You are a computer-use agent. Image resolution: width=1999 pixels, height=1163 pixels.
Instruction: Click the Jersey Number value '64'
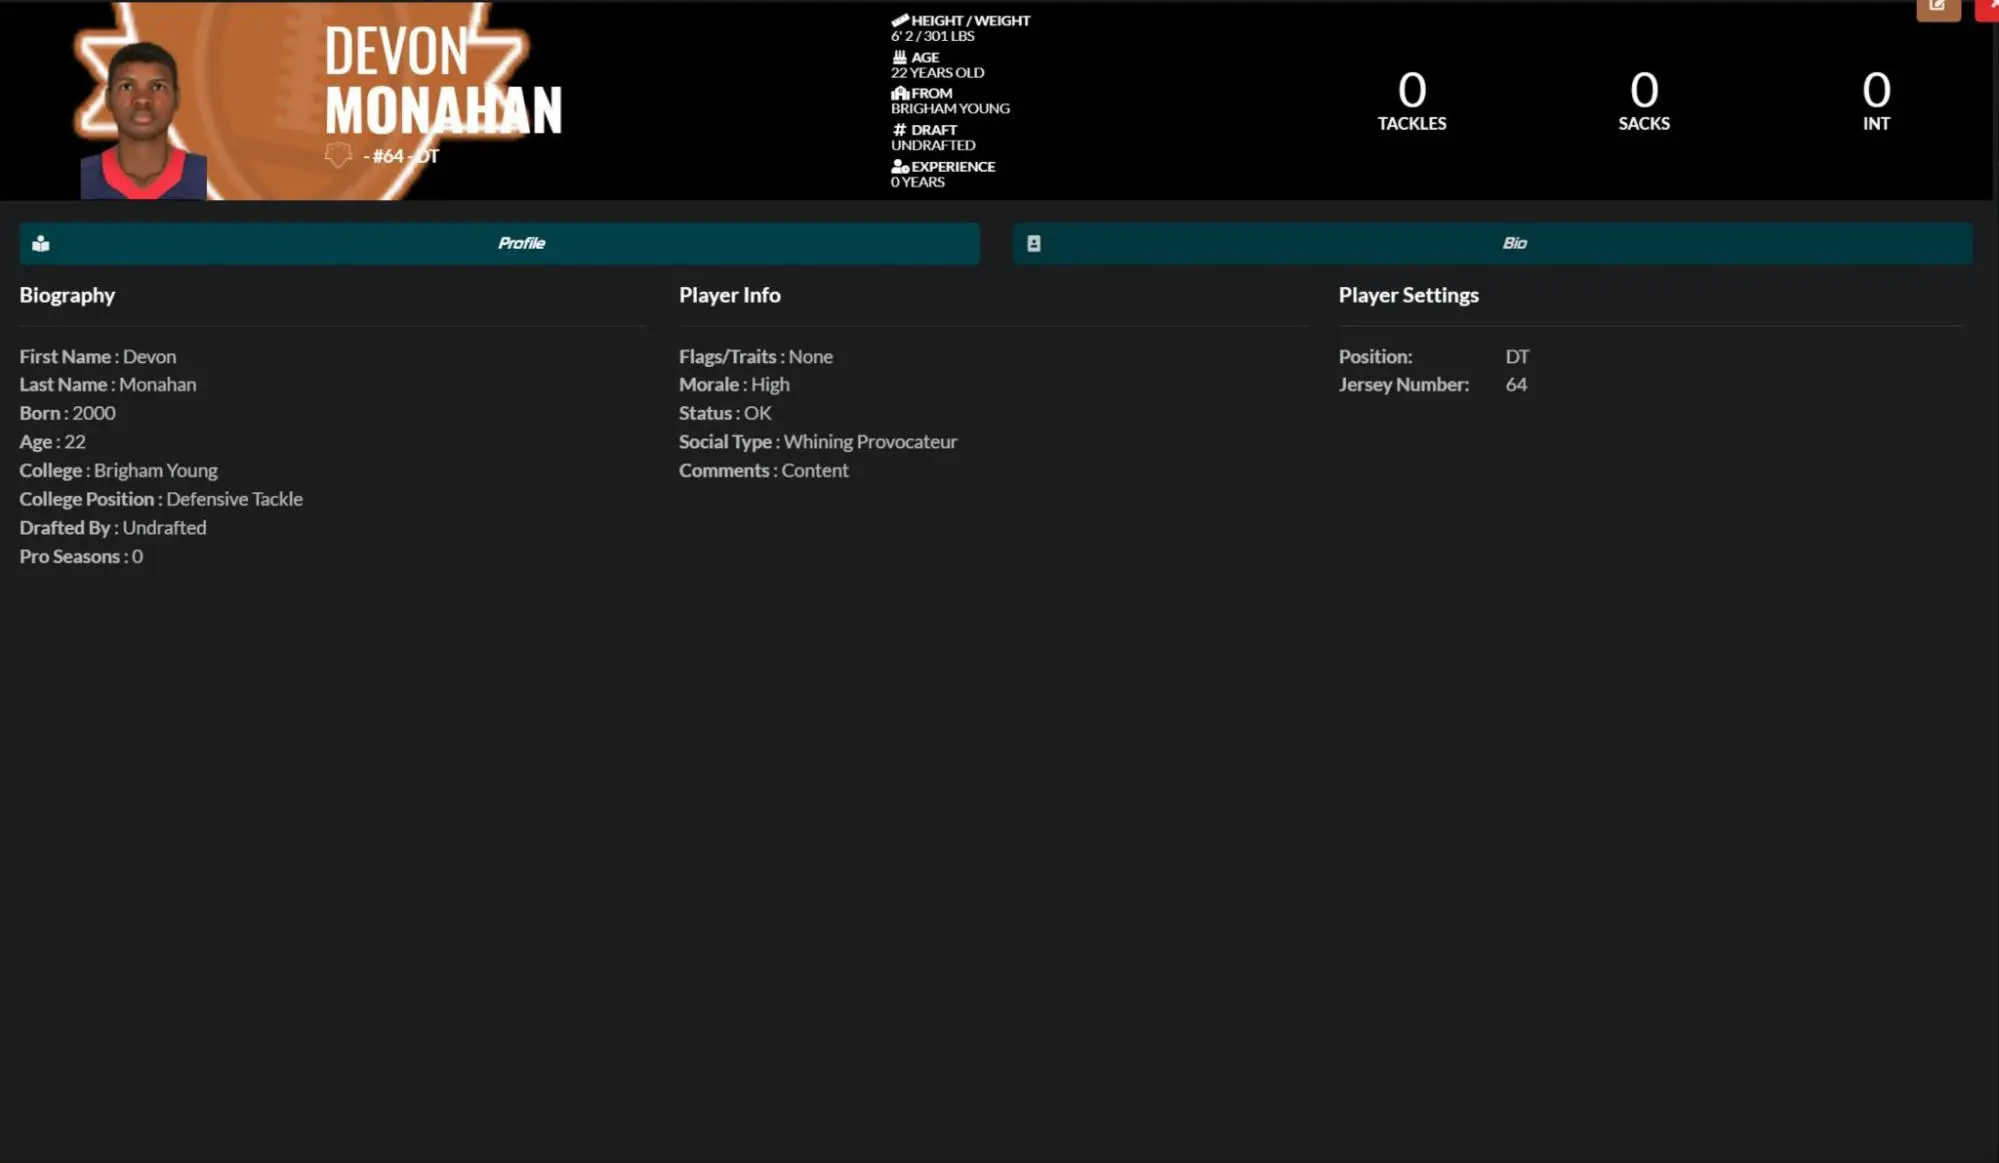point(1516,384)
